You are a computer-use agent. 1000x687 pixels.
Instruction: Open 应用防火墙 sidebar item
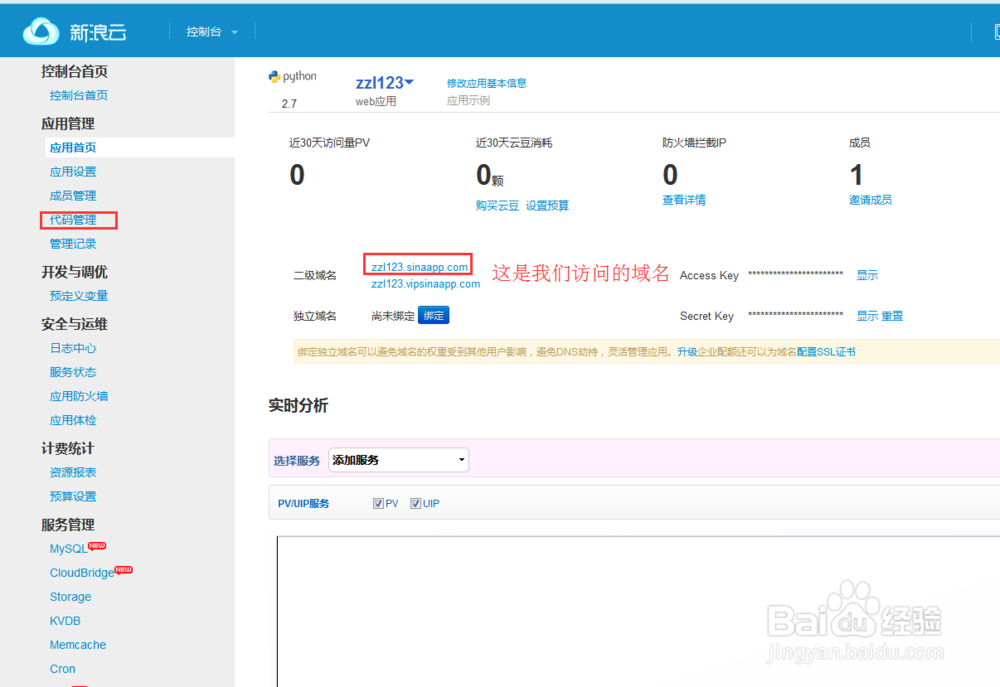coord(78,396)
